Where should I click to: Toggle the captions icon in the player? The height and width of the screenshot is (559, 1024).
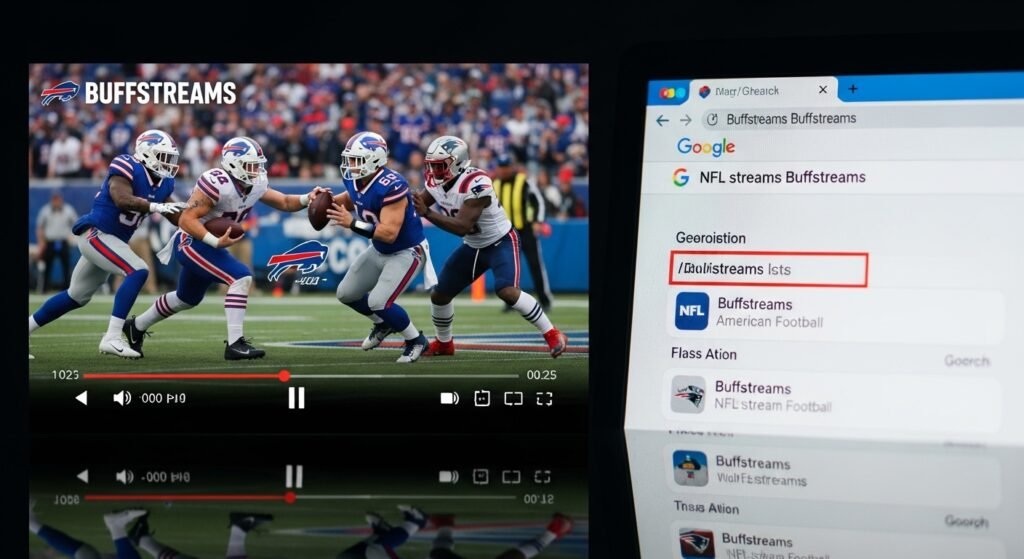point(449,398)
